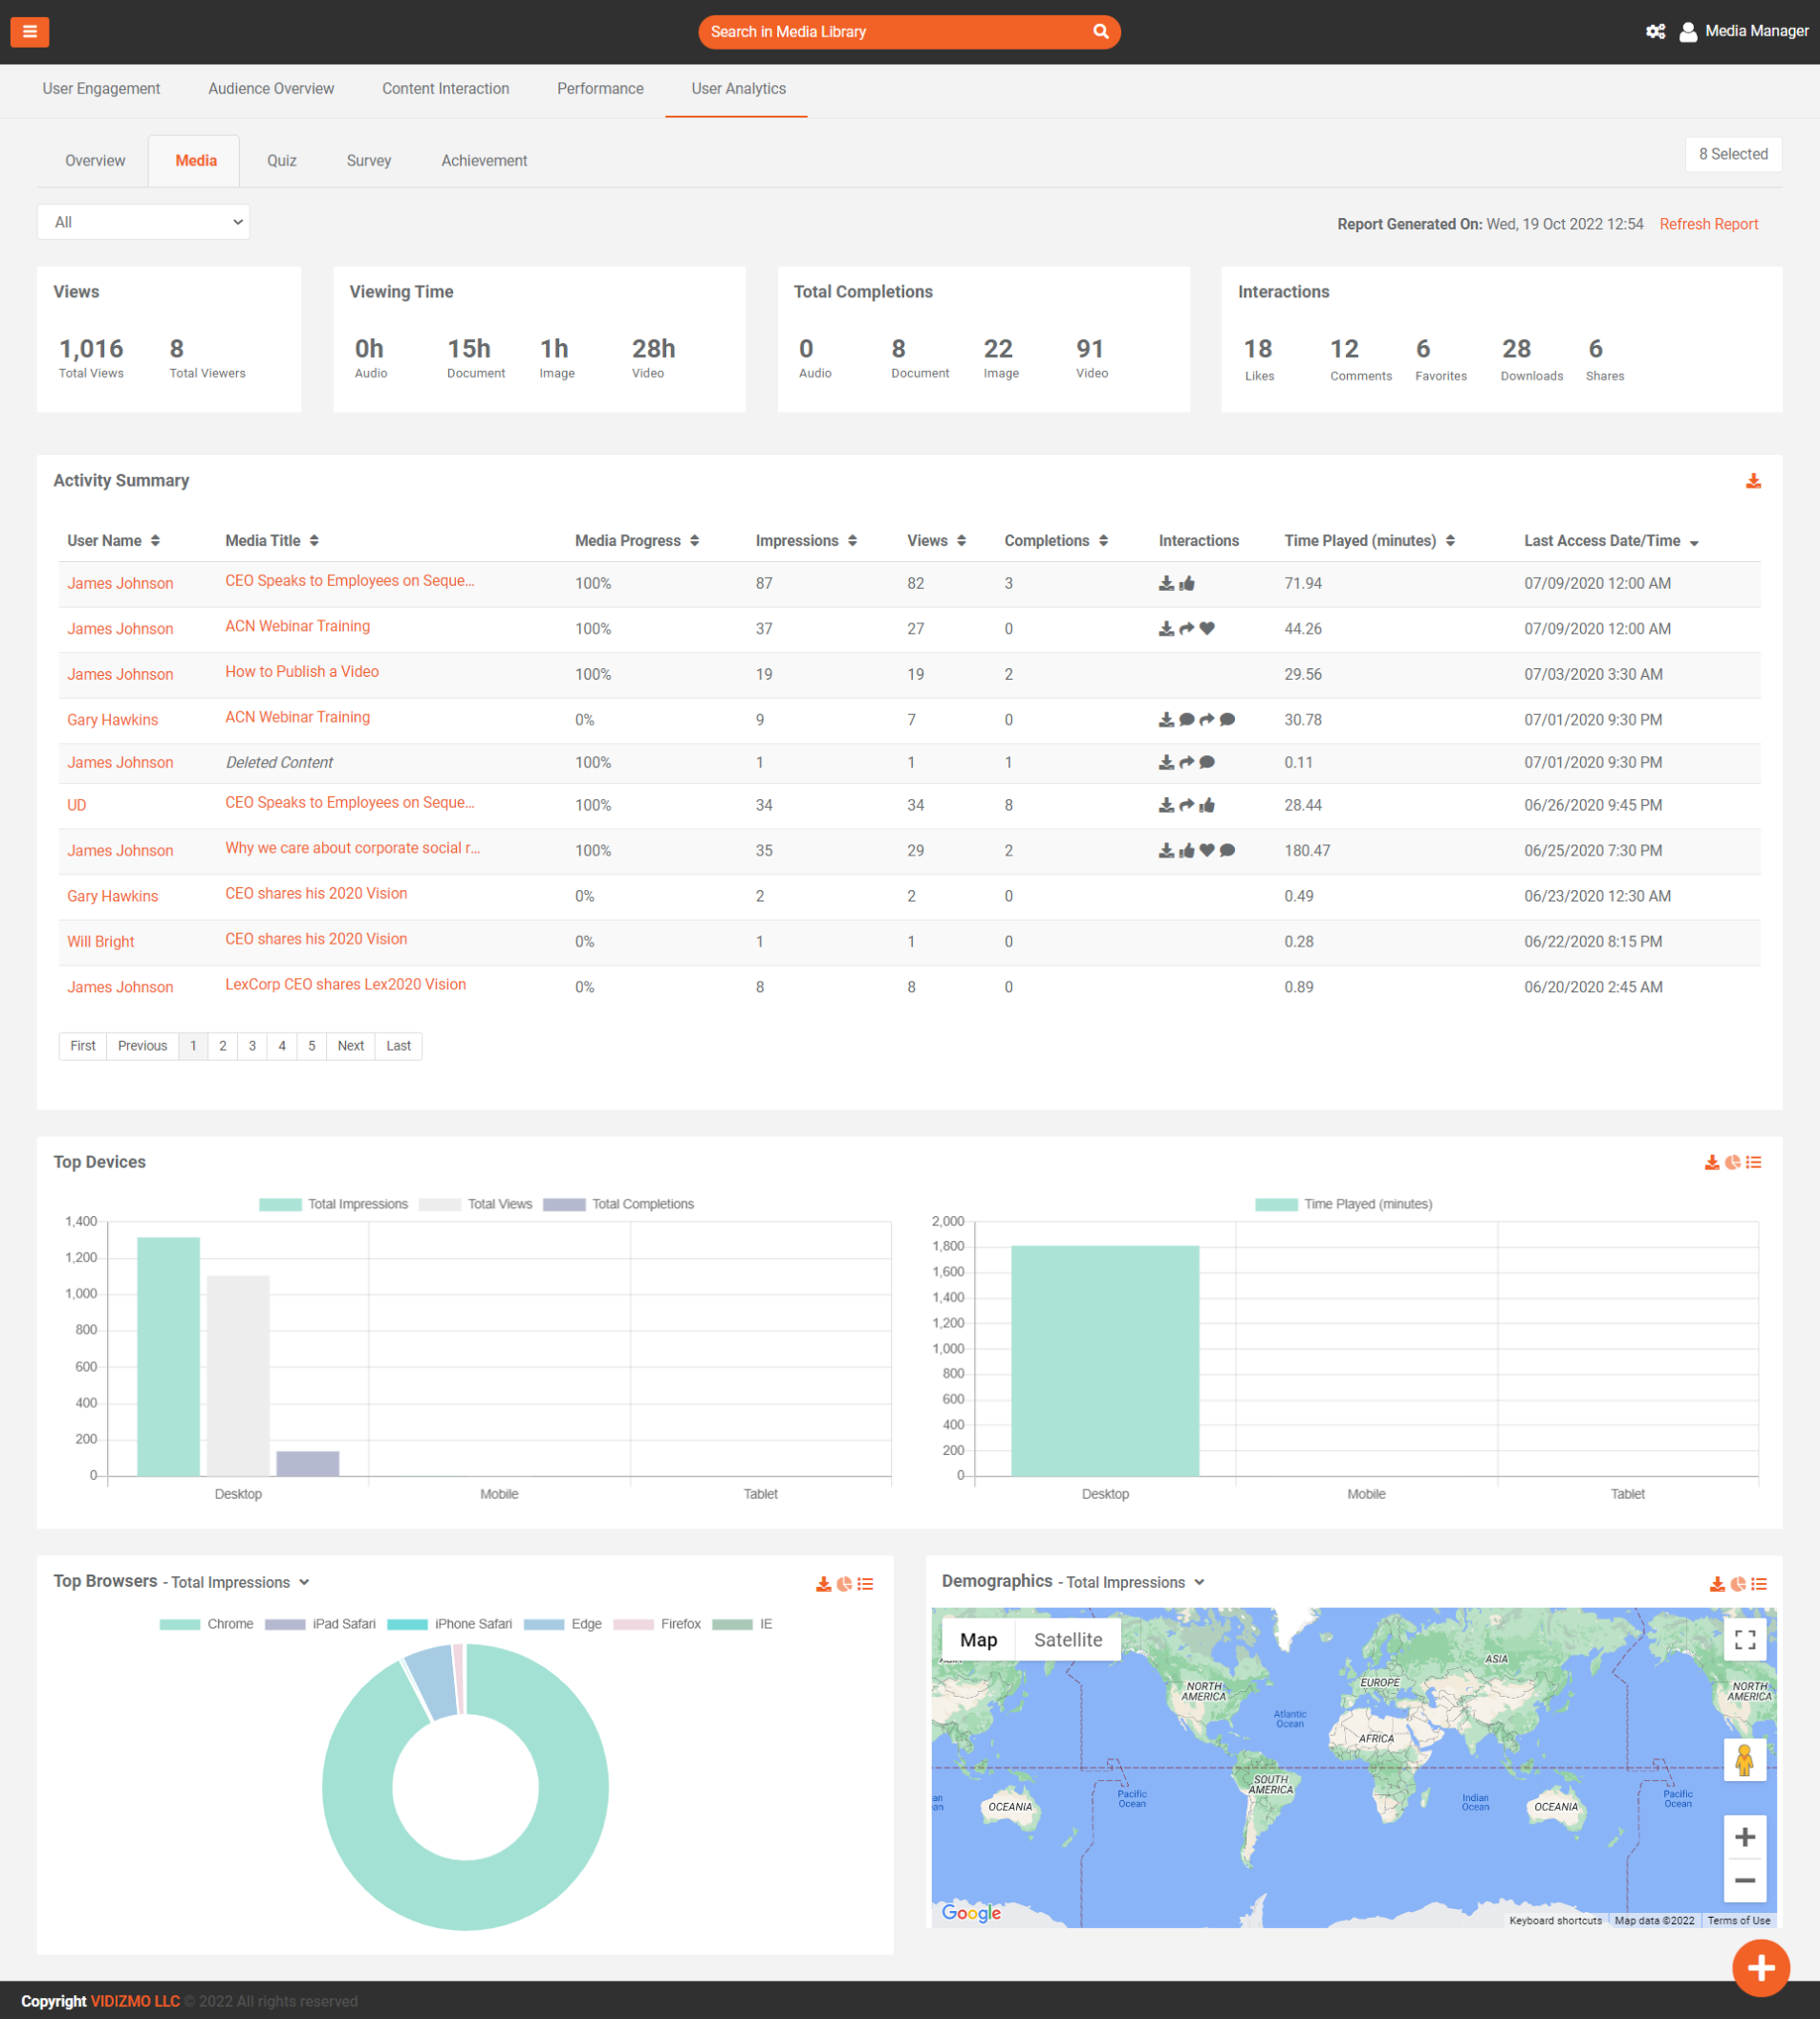Switch to the Quiz tab
Image resolution: width=1820 pixels, height=2019 pixels.
281,161
